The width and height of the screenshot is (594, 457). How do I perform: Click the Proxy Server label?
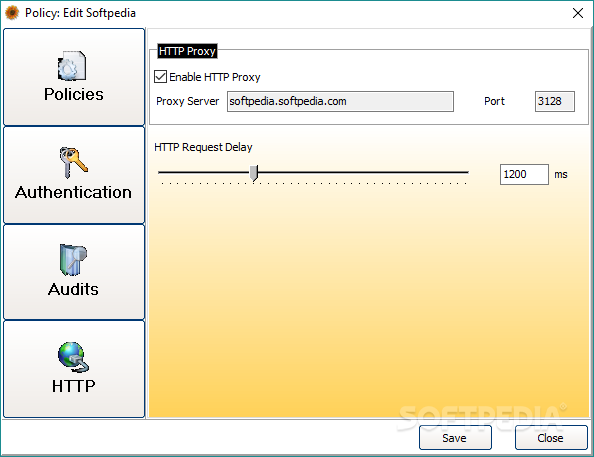pyautogui.click(x=188, y=101)
